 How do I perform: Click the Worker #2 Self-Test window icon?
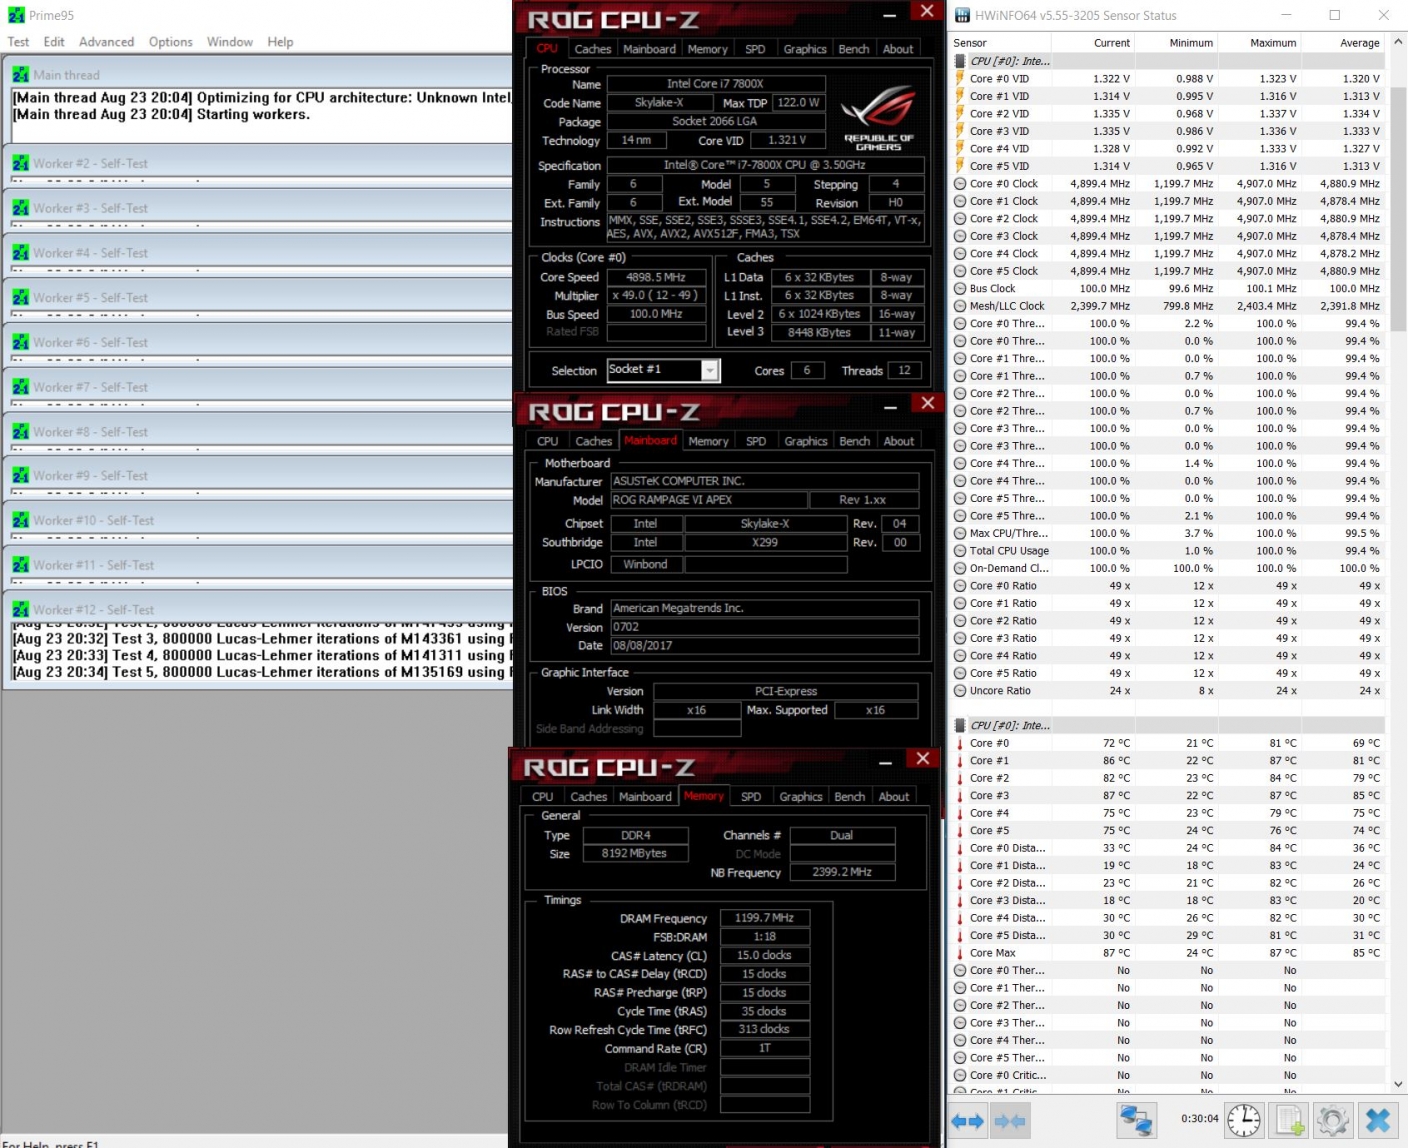[20, 164]
